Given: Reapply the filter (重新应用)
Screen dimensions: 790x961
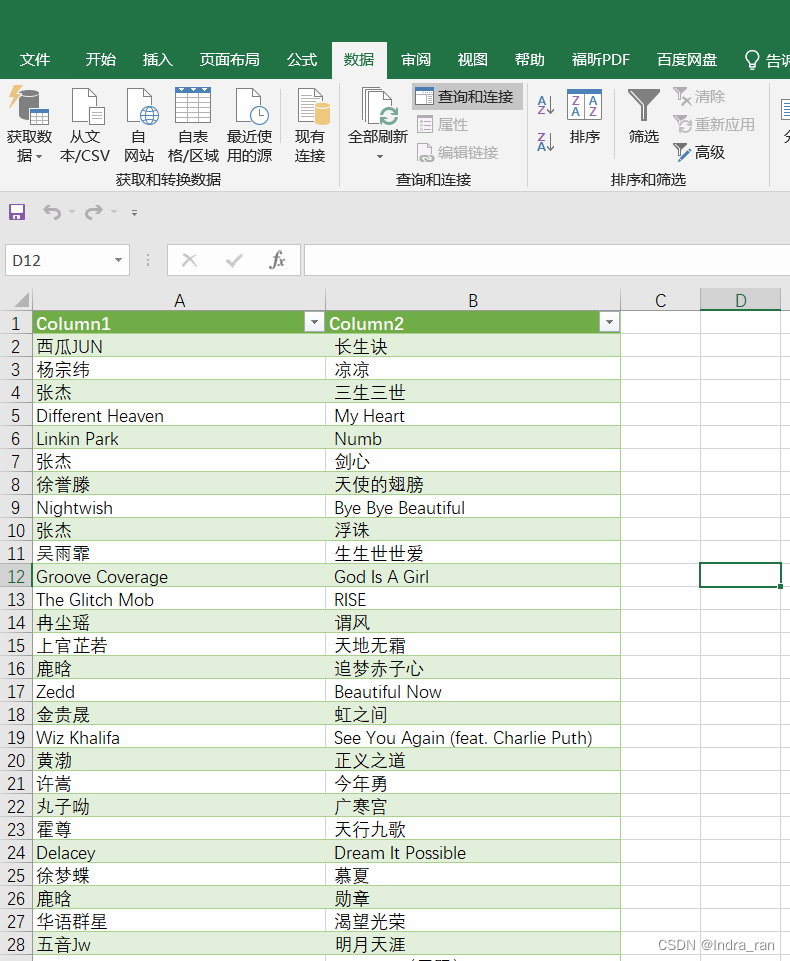Looking at the screenshot, I should 714,124.
